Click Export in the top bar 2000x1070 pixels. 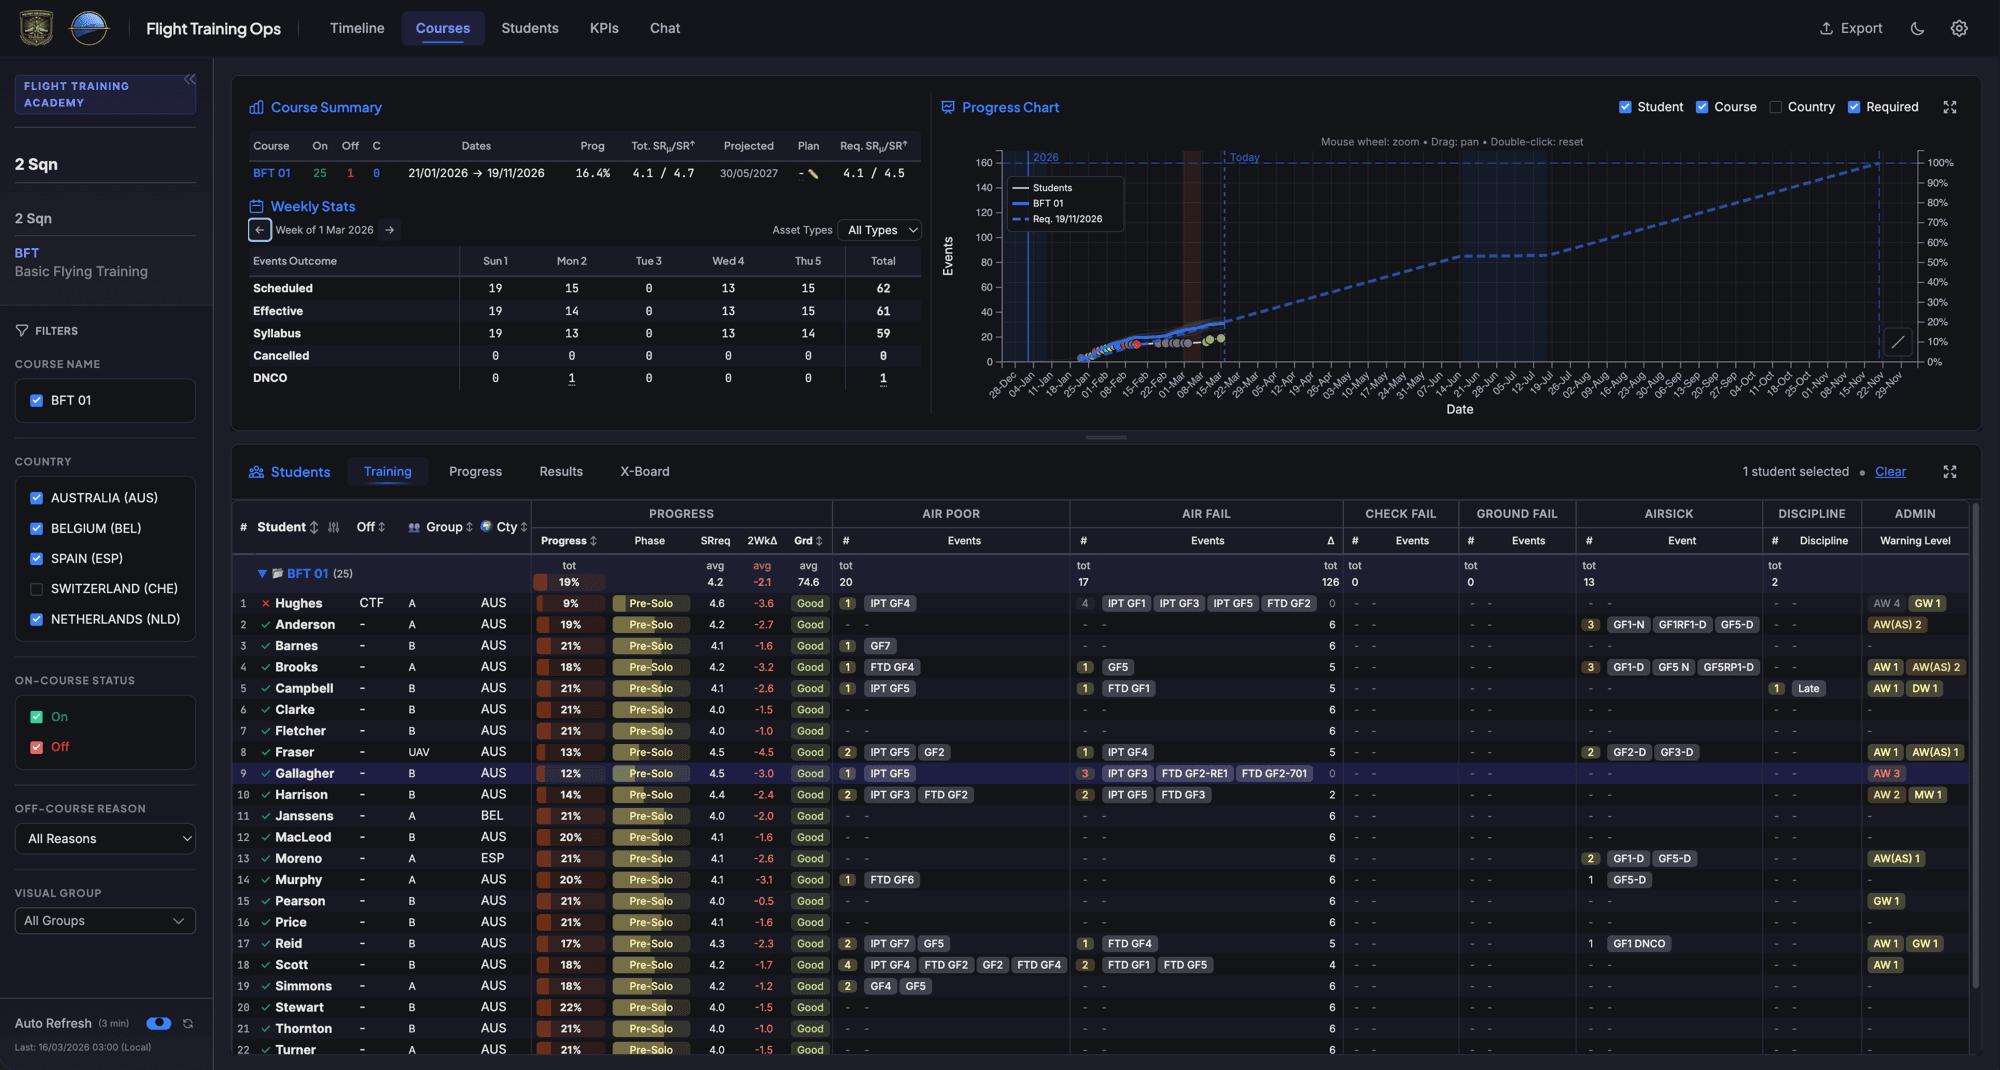(1851, 28)
